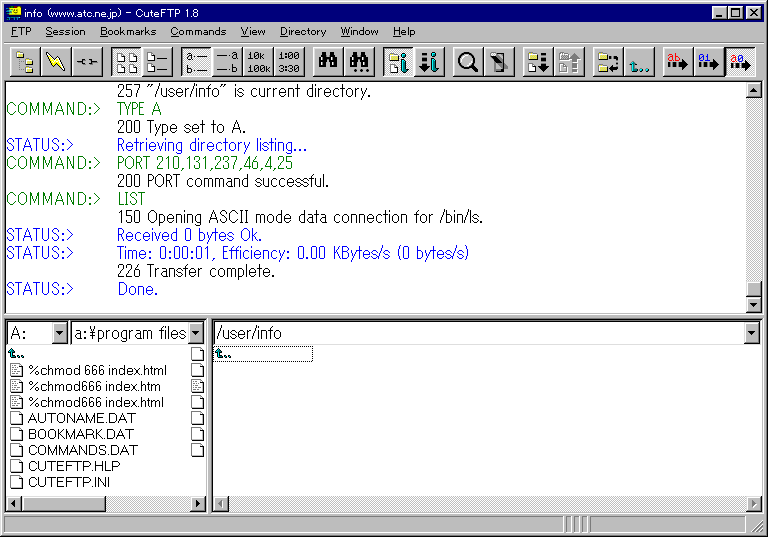Select file %chmod666 index.htm
This screenshot has width=768, height=537.
coord(95,387)
